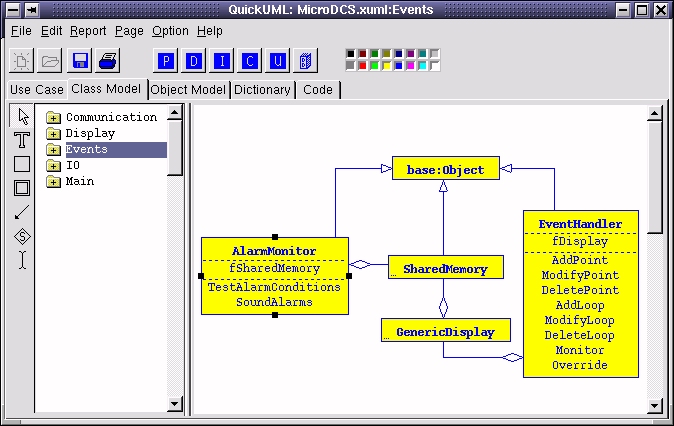Pick the single rectangle class tool

click(22, 164)
